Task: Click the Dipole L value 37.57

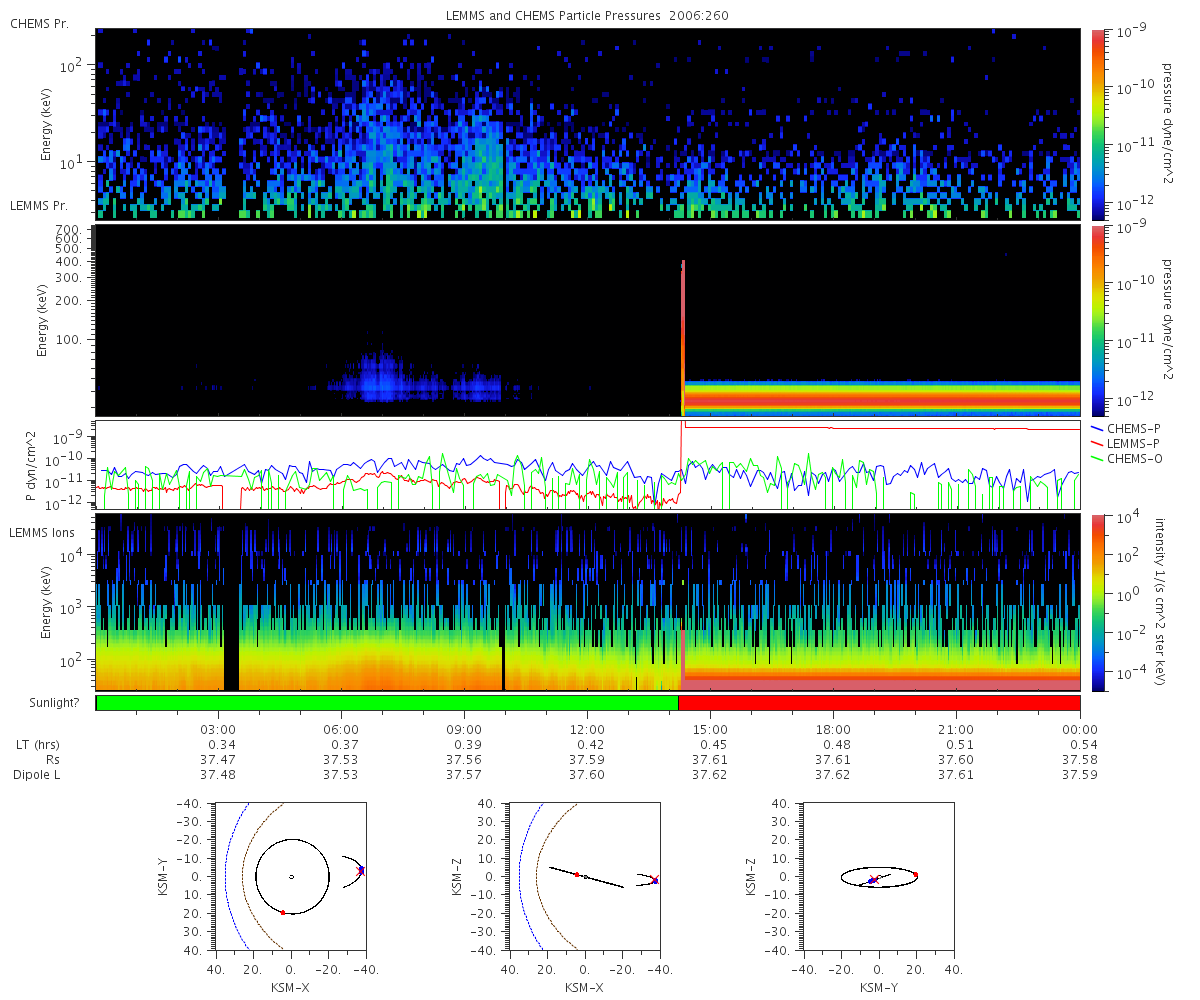Action: click(x=464, y=775)
